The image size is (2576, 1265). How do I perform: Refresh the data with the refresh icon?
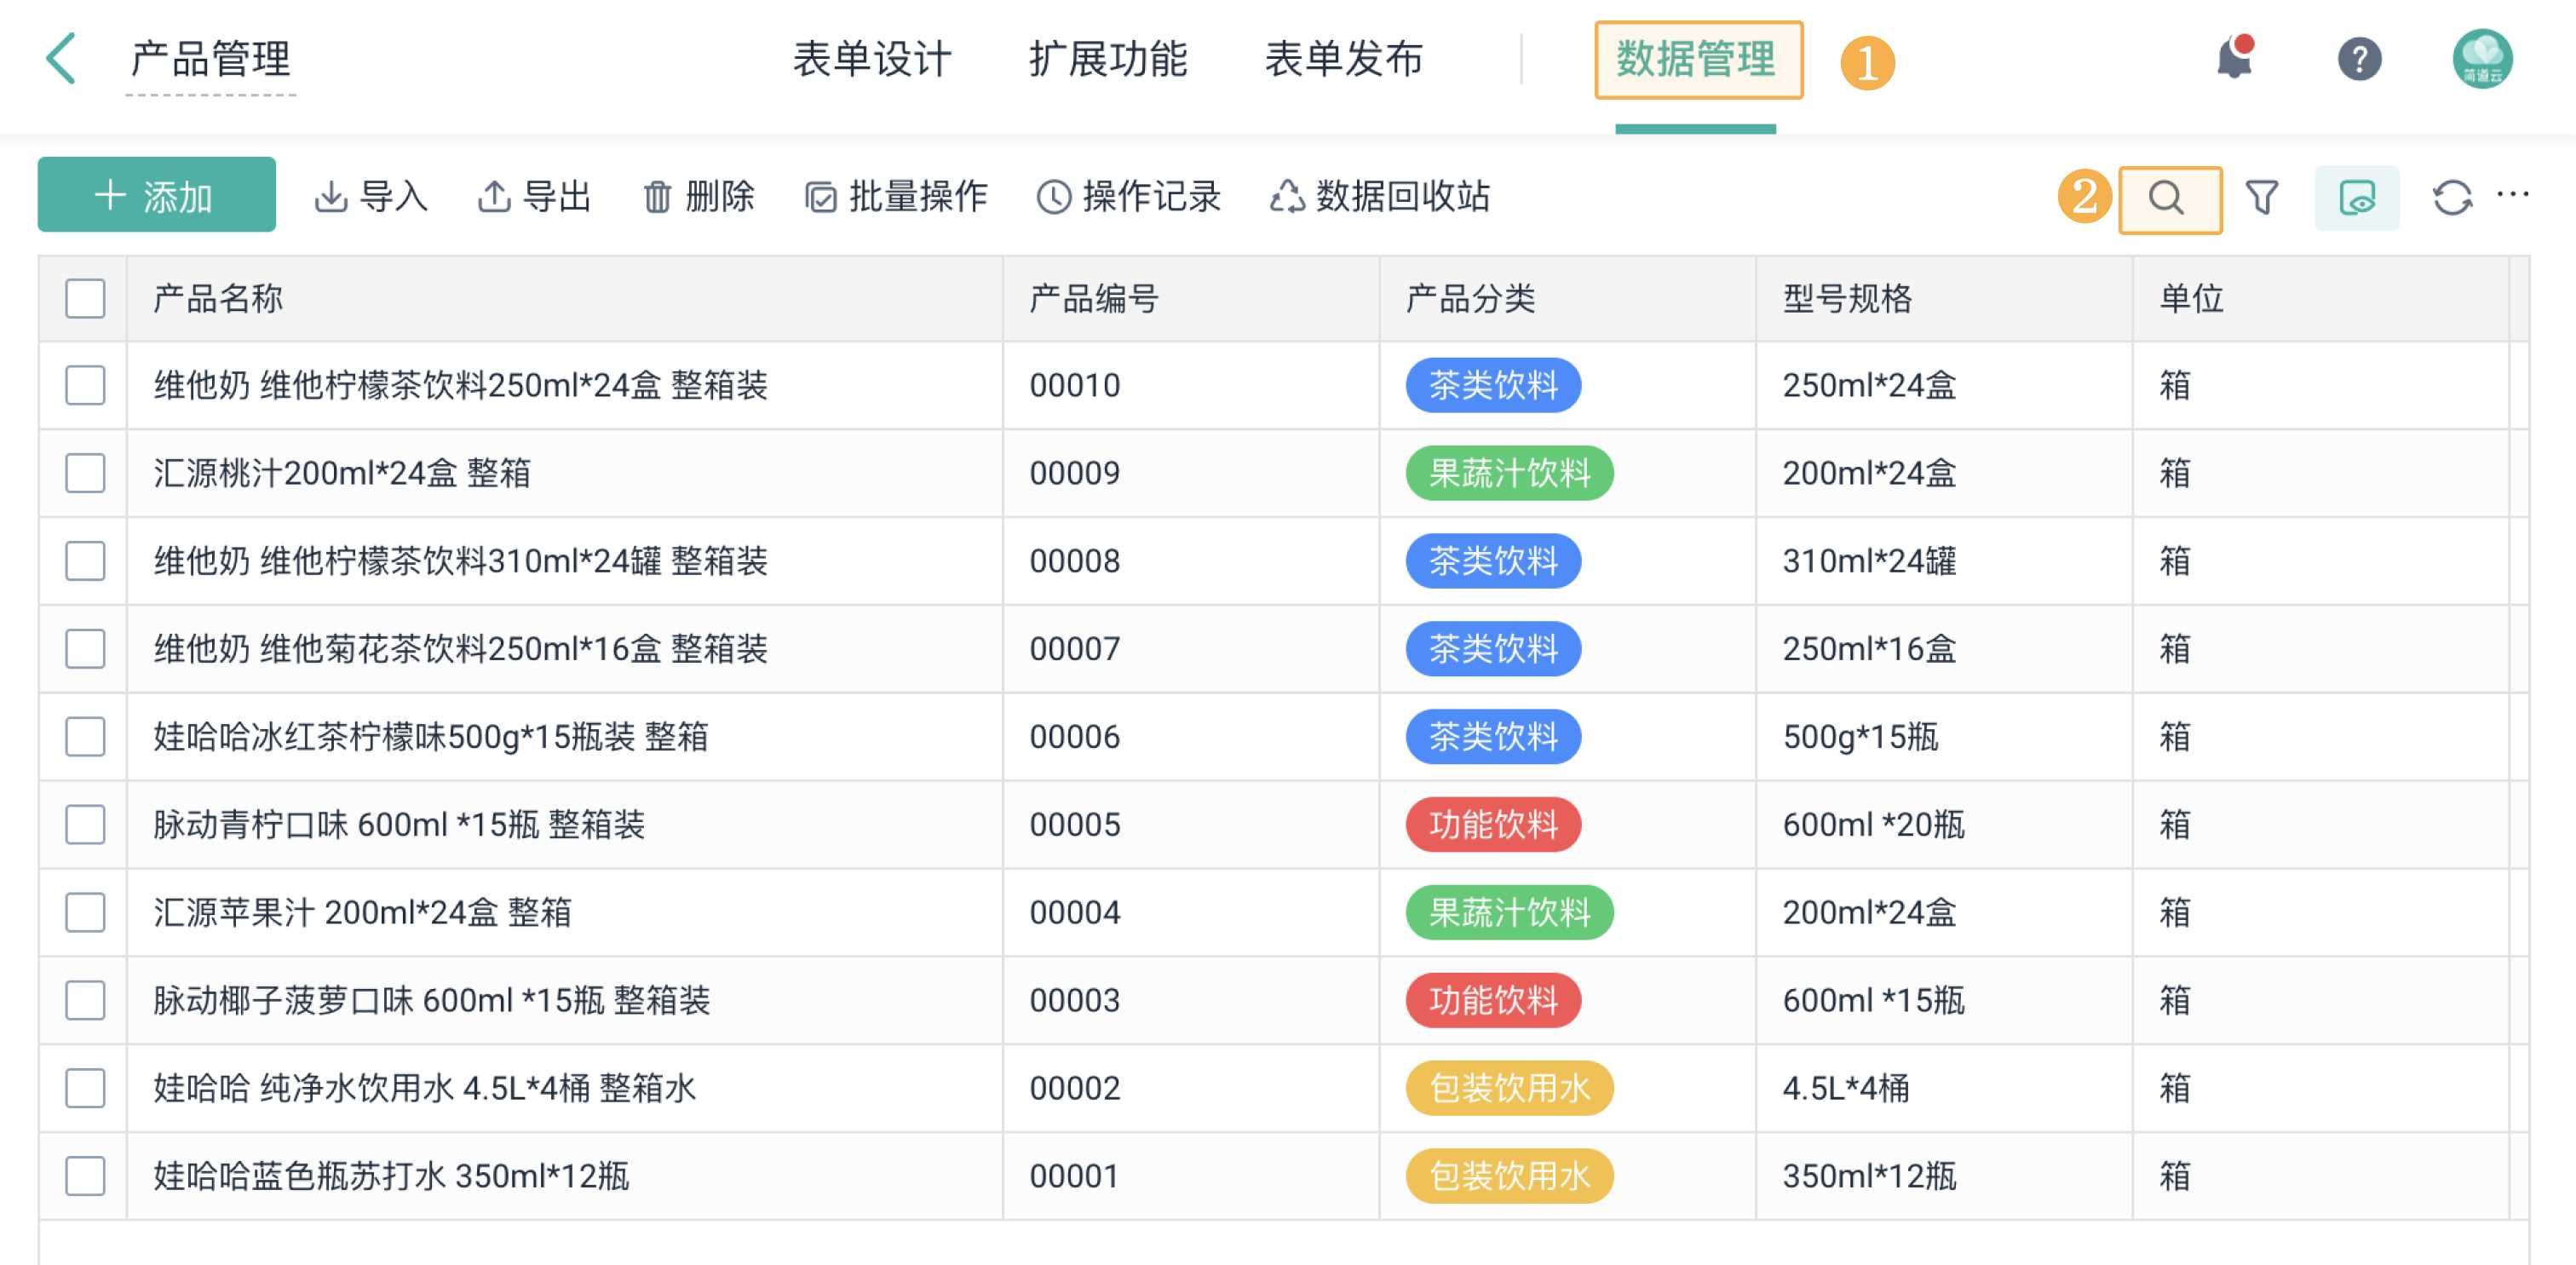click(x=2452, y=198)
